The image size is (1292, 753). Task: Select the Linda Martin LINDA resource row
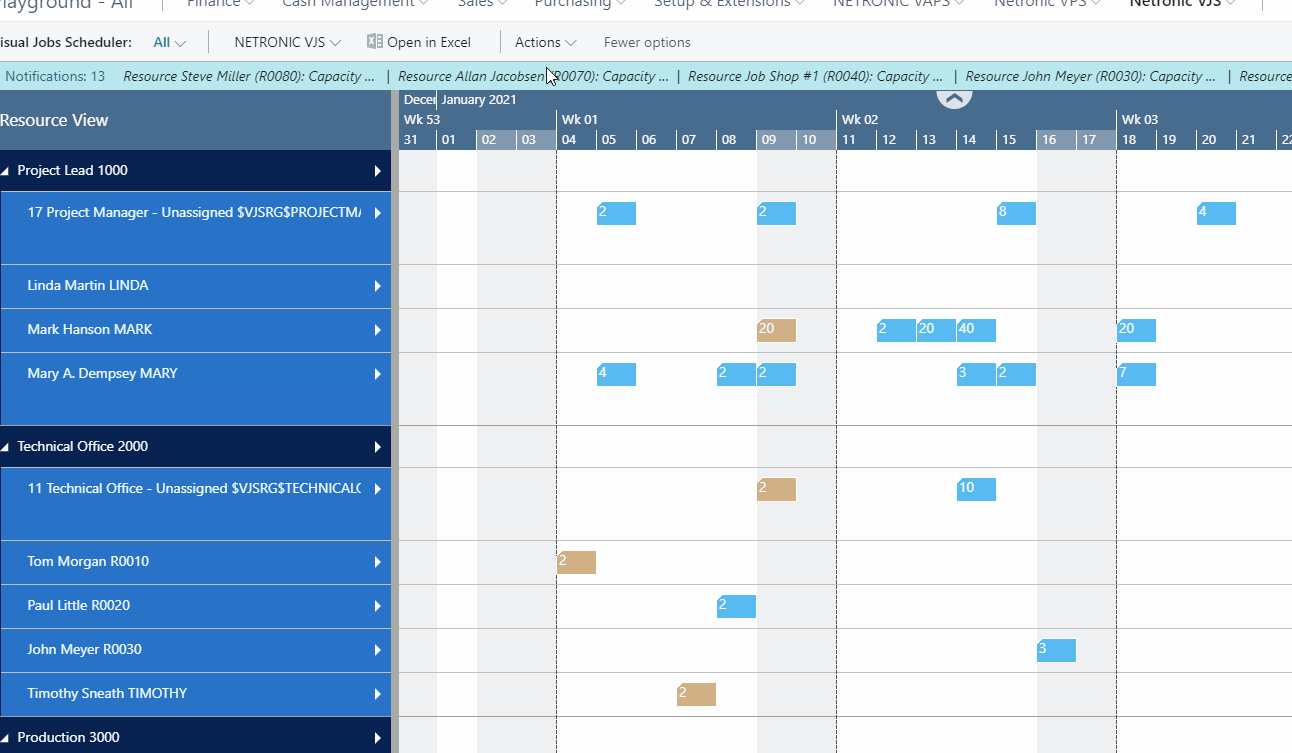pyautogui.click(x=195, y=286)
